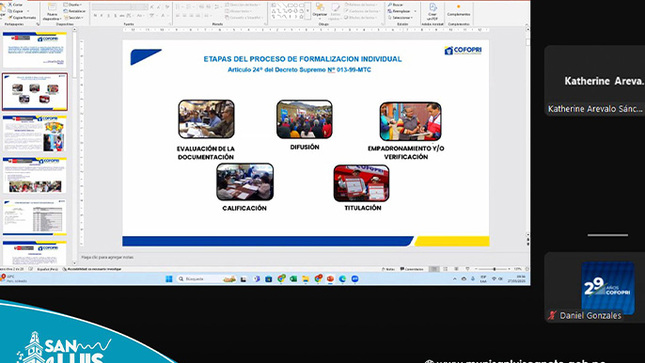The width and height of the screenshot is (645, 363).
Task: Select the third slide thumbnail
Action: click(35, 134)
